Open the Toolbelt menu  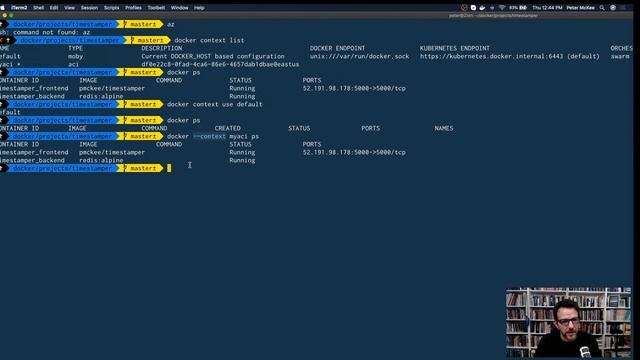pyautogui.click(x=156, y=7)
